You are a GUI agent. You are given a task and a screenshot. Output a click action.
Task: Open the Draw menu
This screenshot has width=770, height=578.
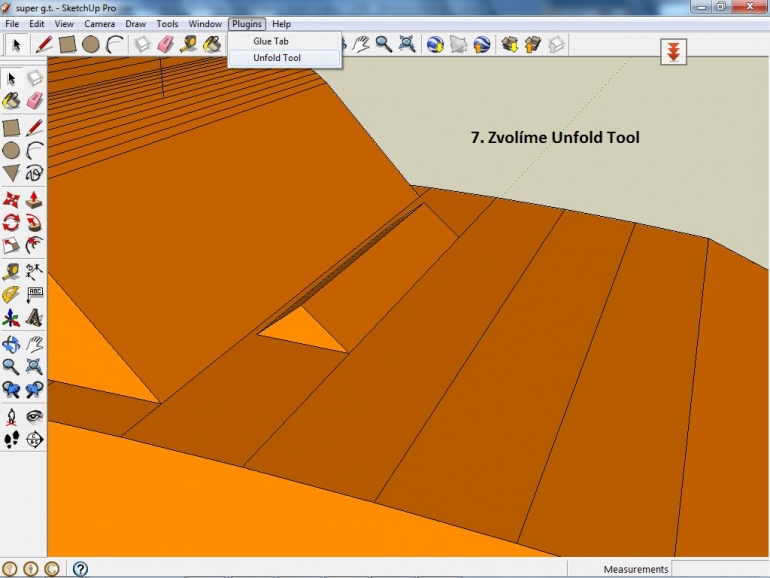point(136,24)
